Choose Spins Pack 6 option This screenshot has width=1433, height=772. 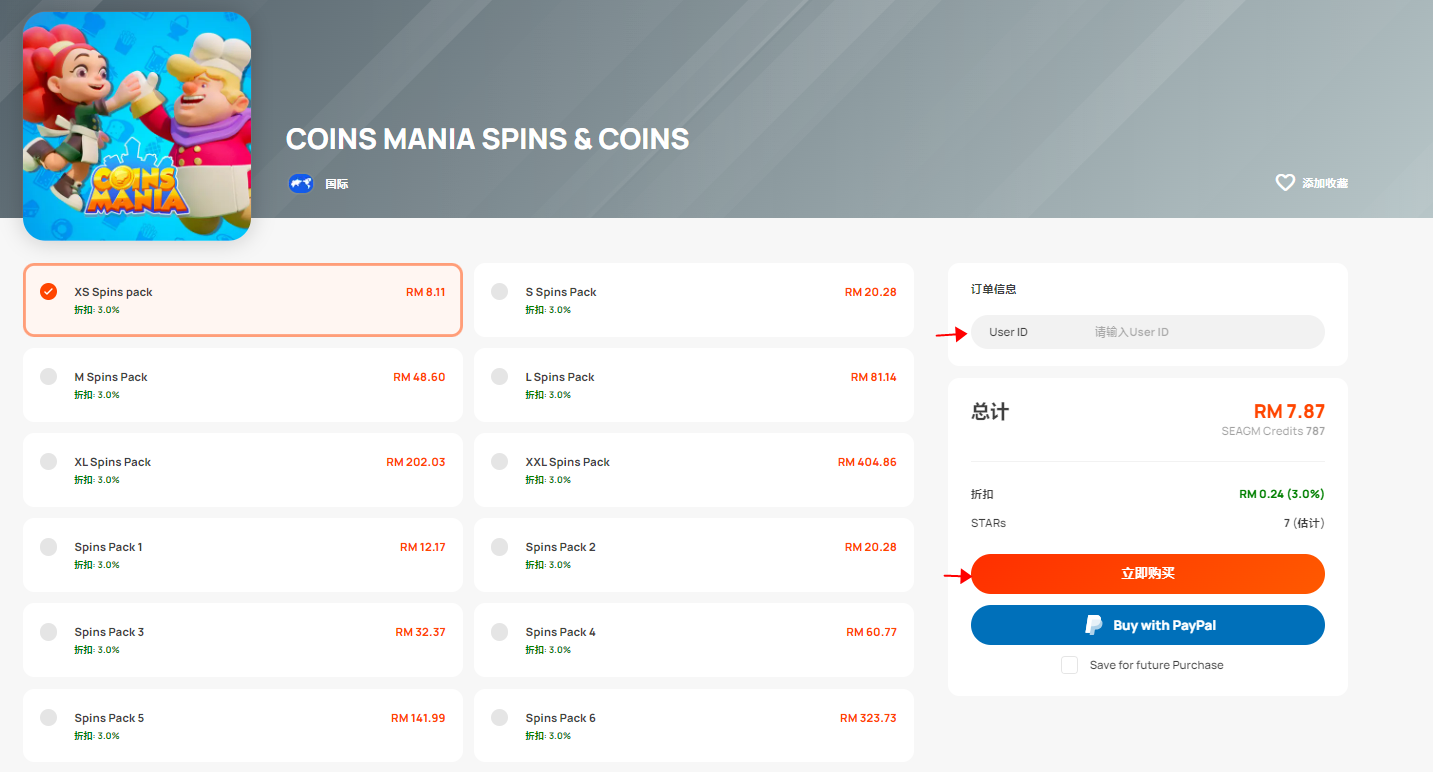coord(693,725)
